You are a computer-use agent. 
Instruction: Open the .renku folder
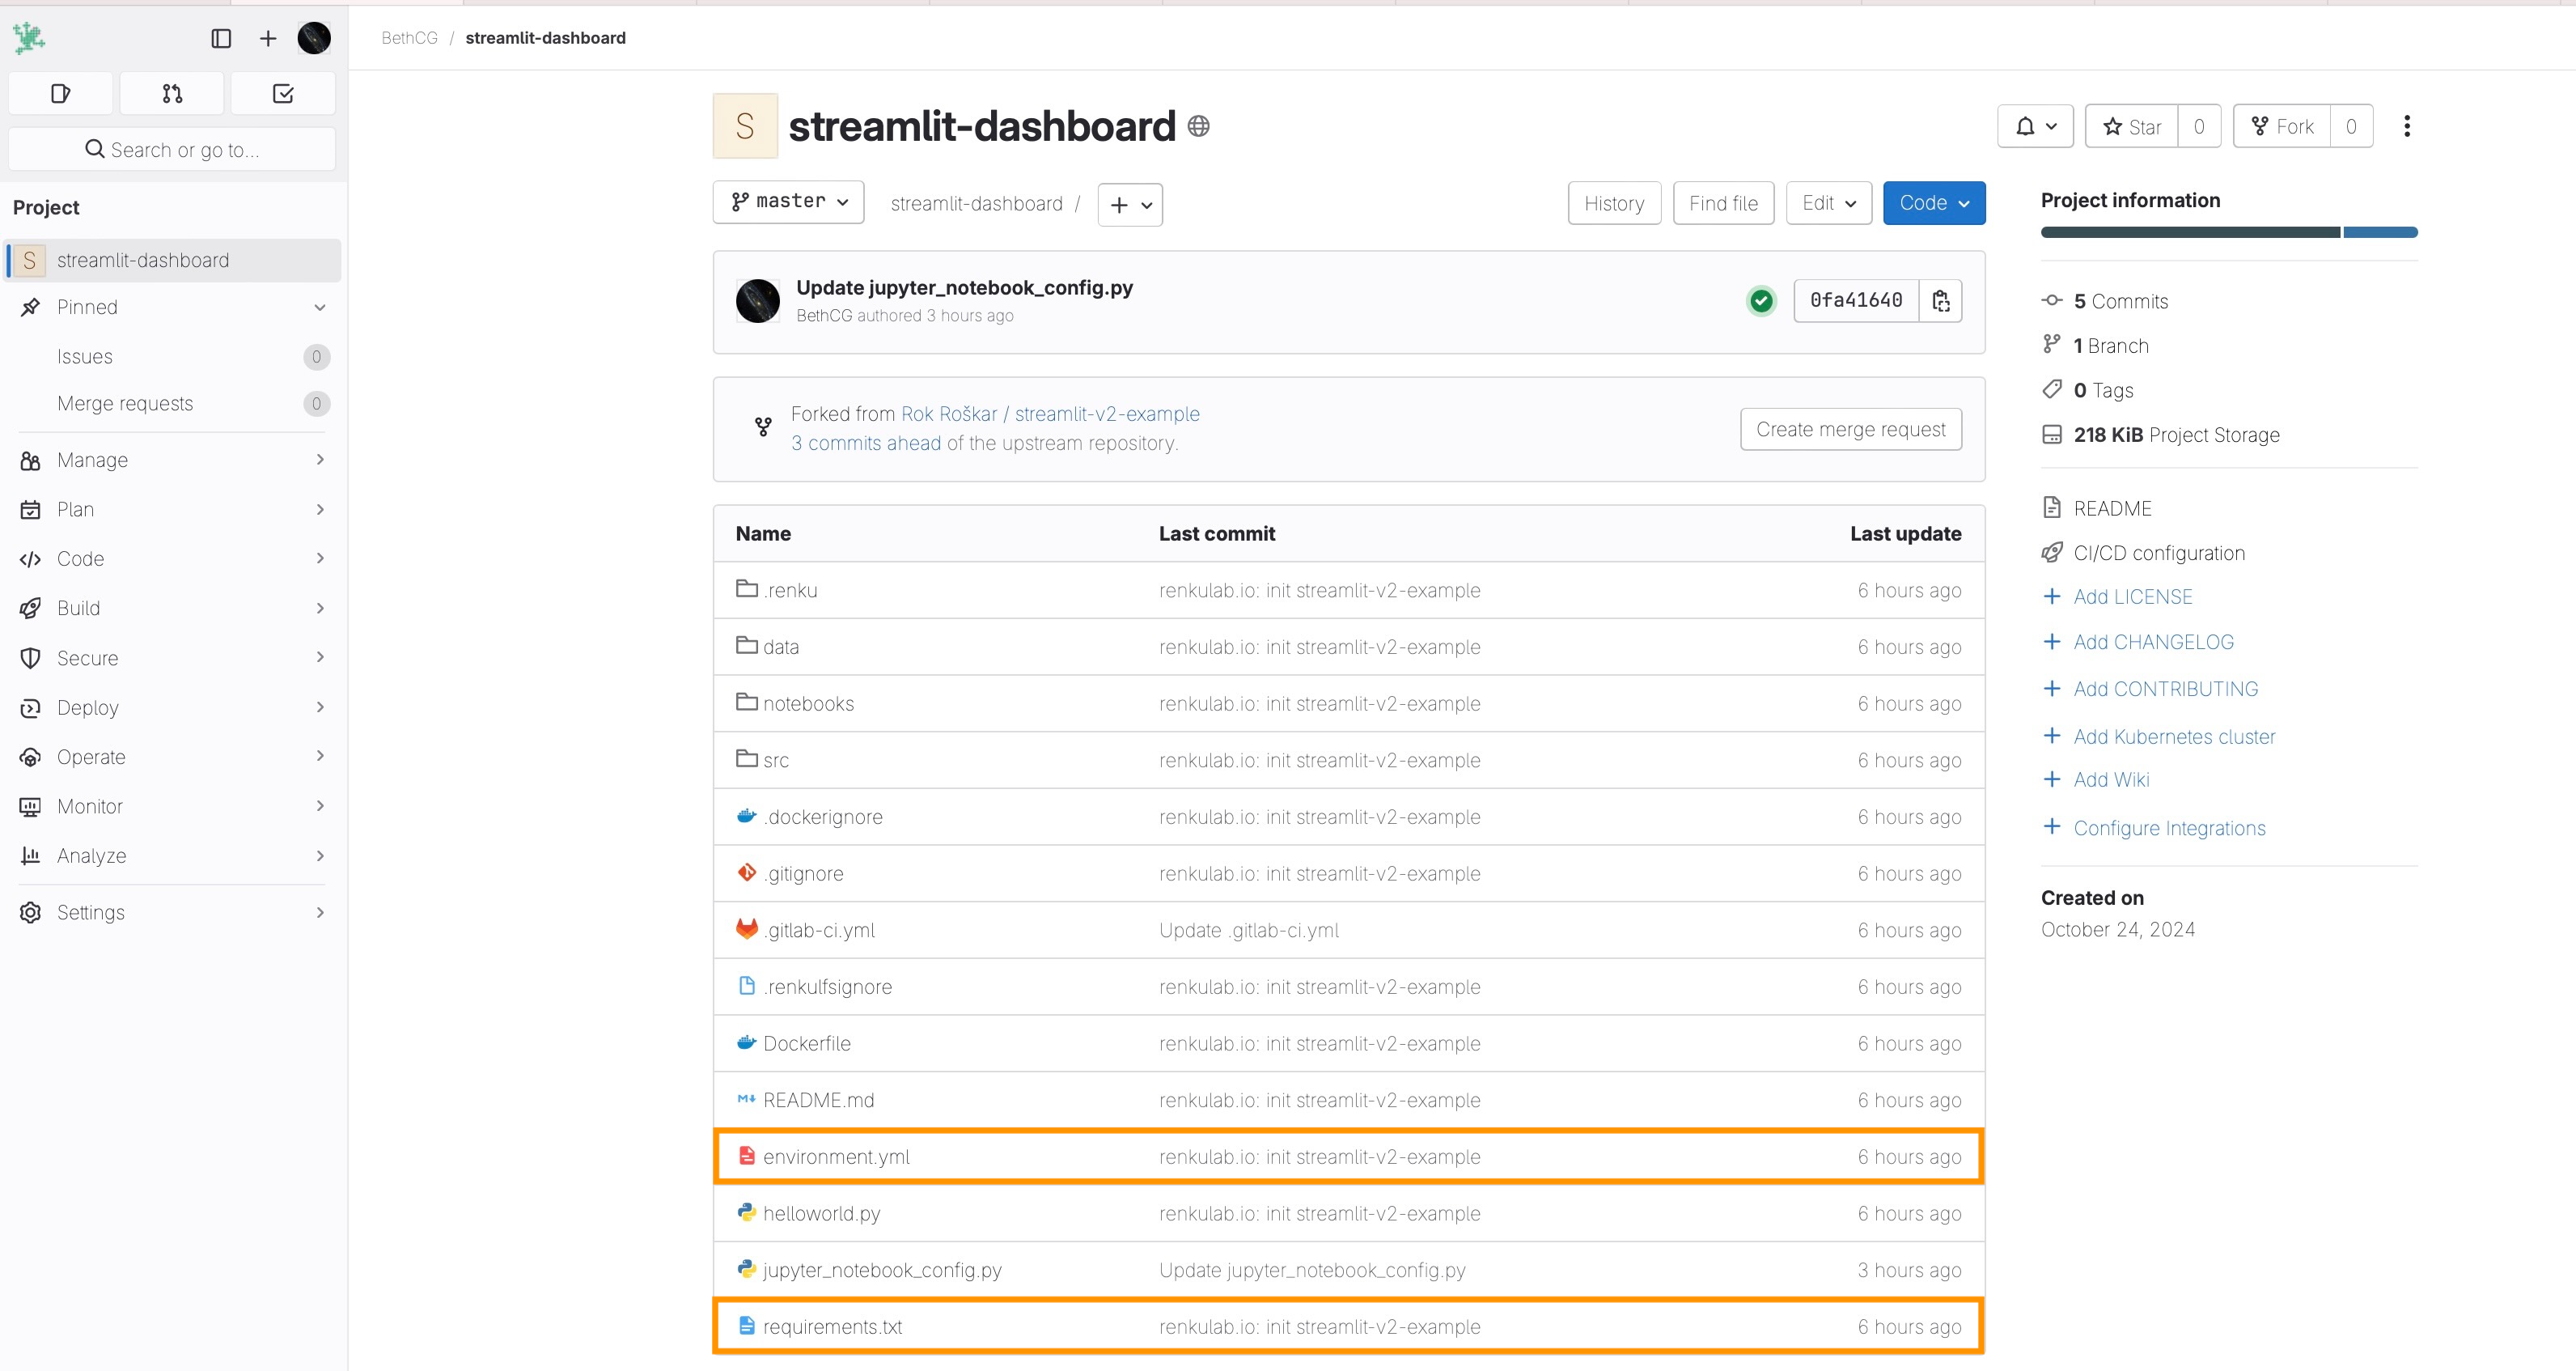[790, 590]
